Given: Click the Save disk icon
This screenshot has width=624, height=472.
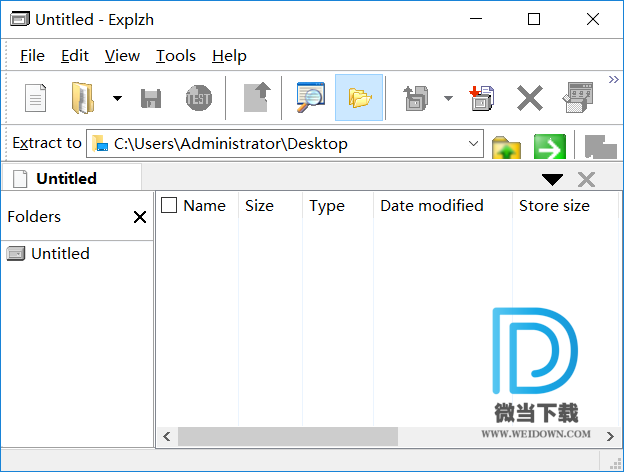Looking at the screenshot, I should pyautogui.click(x=151, y=98).
